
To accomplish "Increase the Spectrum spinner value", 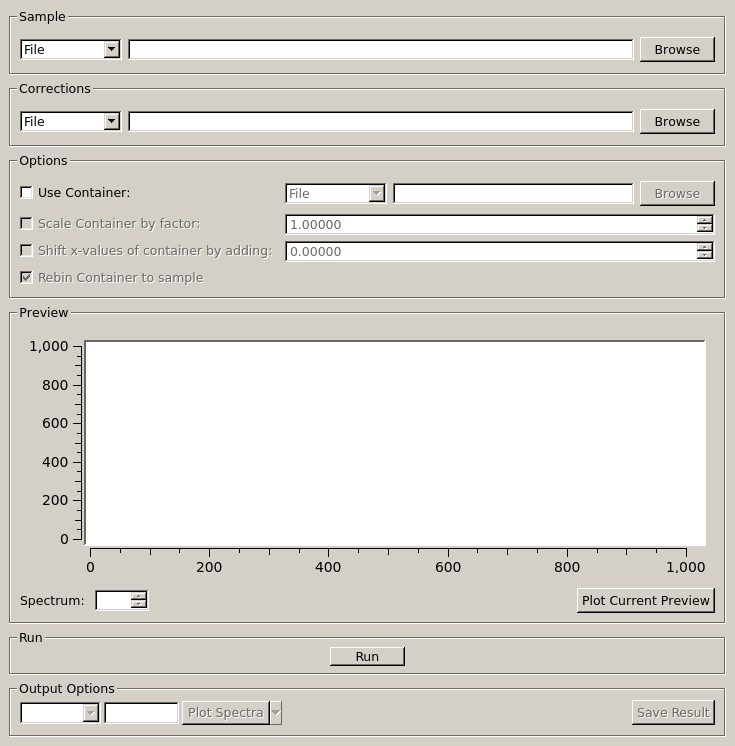I will [139, 596].
